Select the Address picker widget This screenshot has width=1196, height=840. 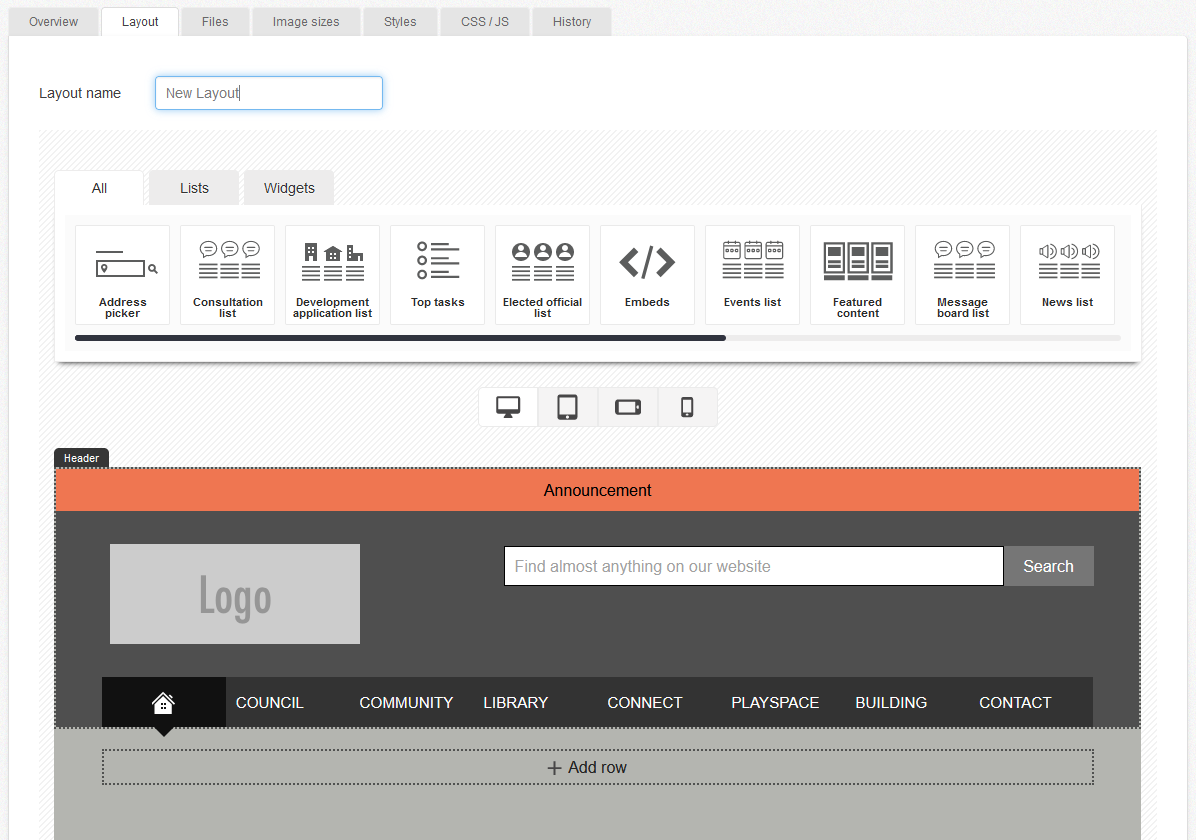tap(122, 274)
